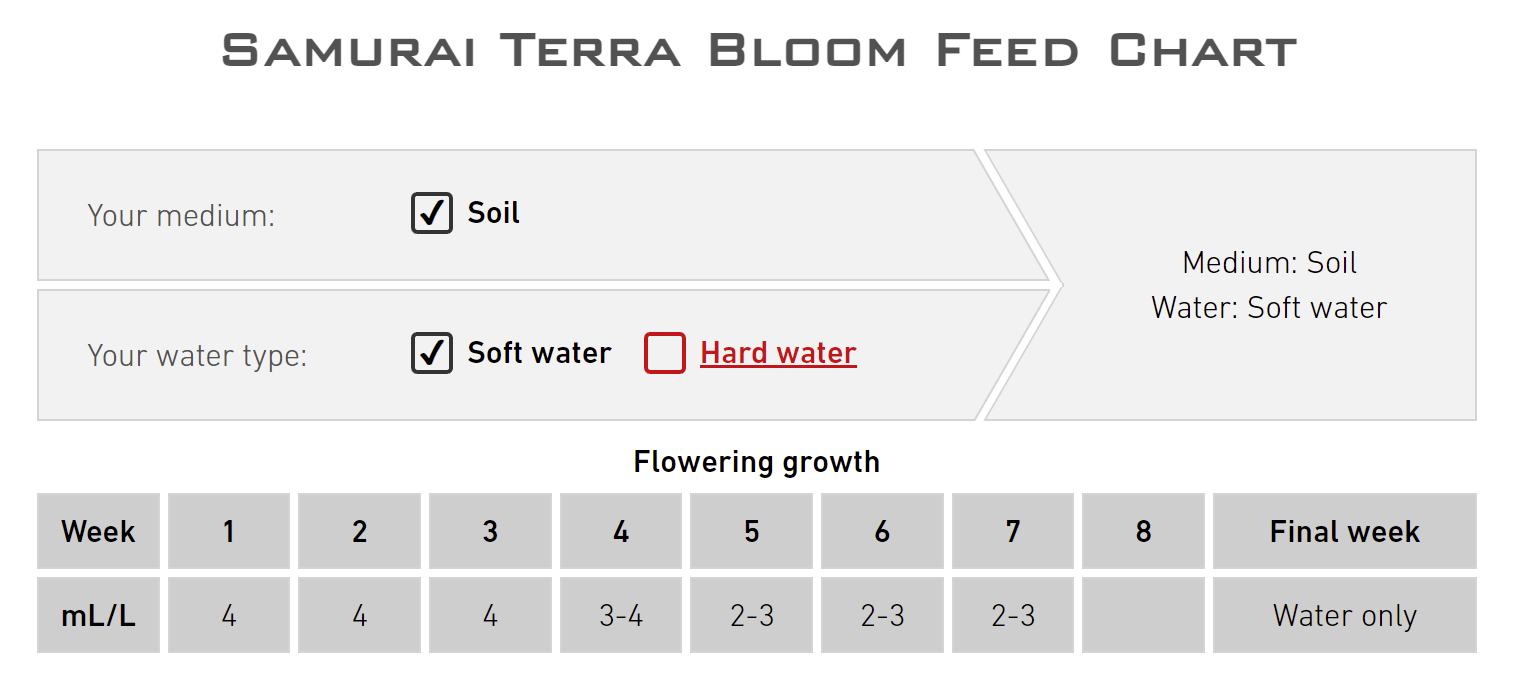This screenshot has height=697, width=1520.
Task: Select the Week 8 column header
Action: [1143, 531]
